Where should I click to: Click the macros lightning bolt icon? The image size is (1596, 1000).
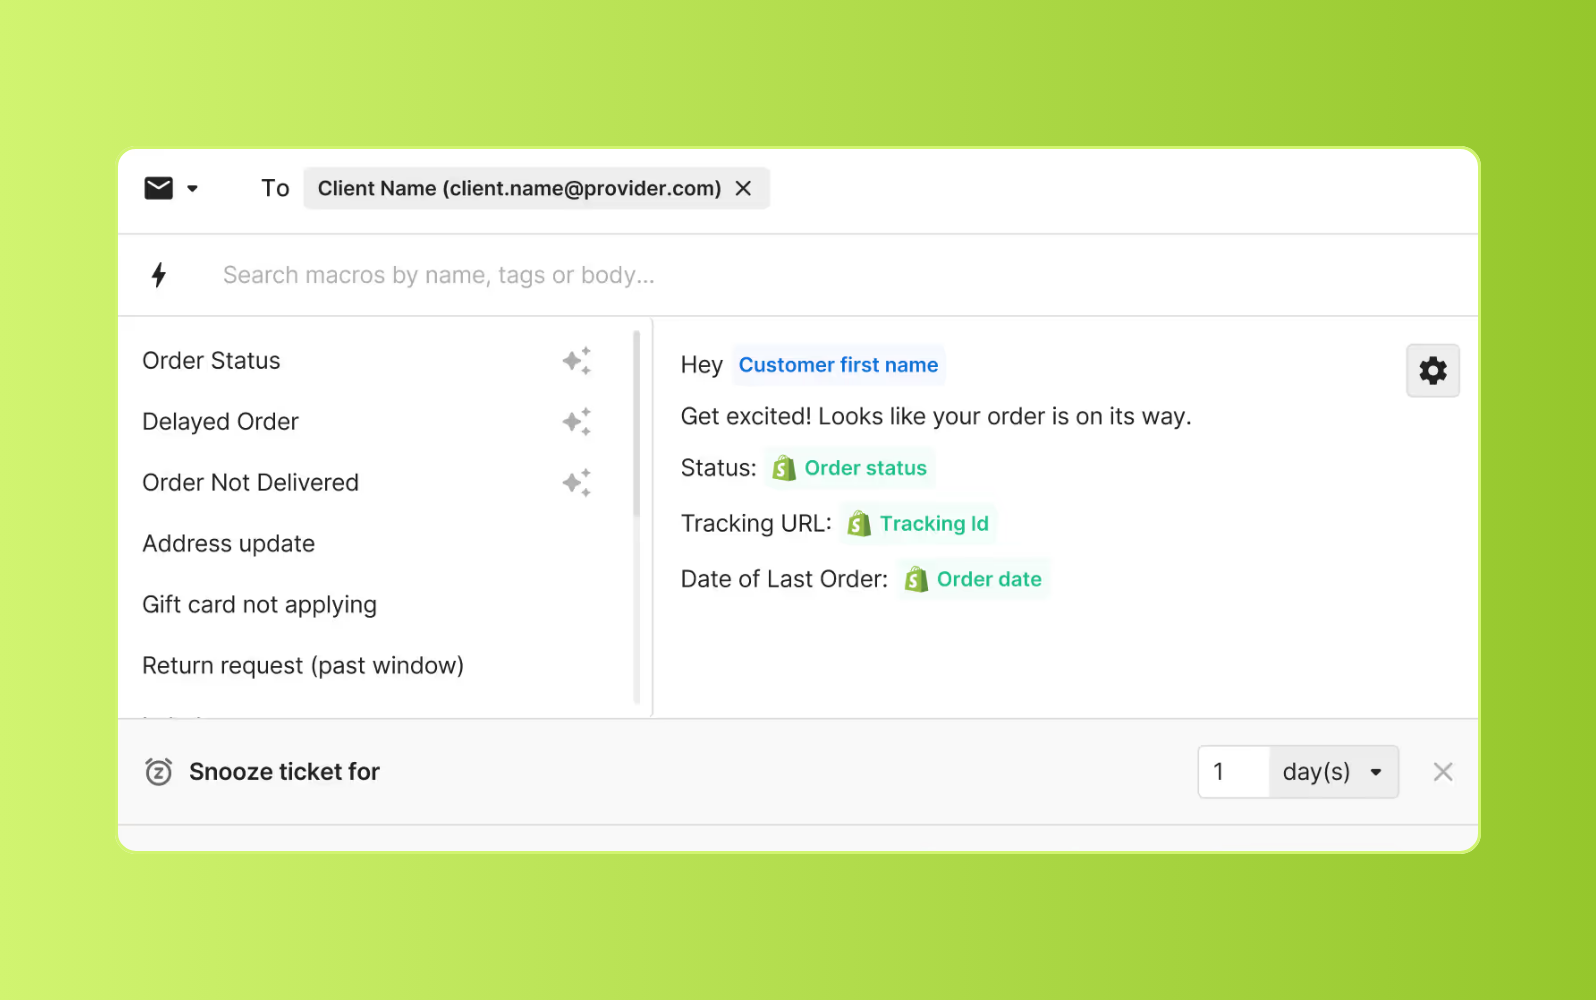(x=158, y=275)
